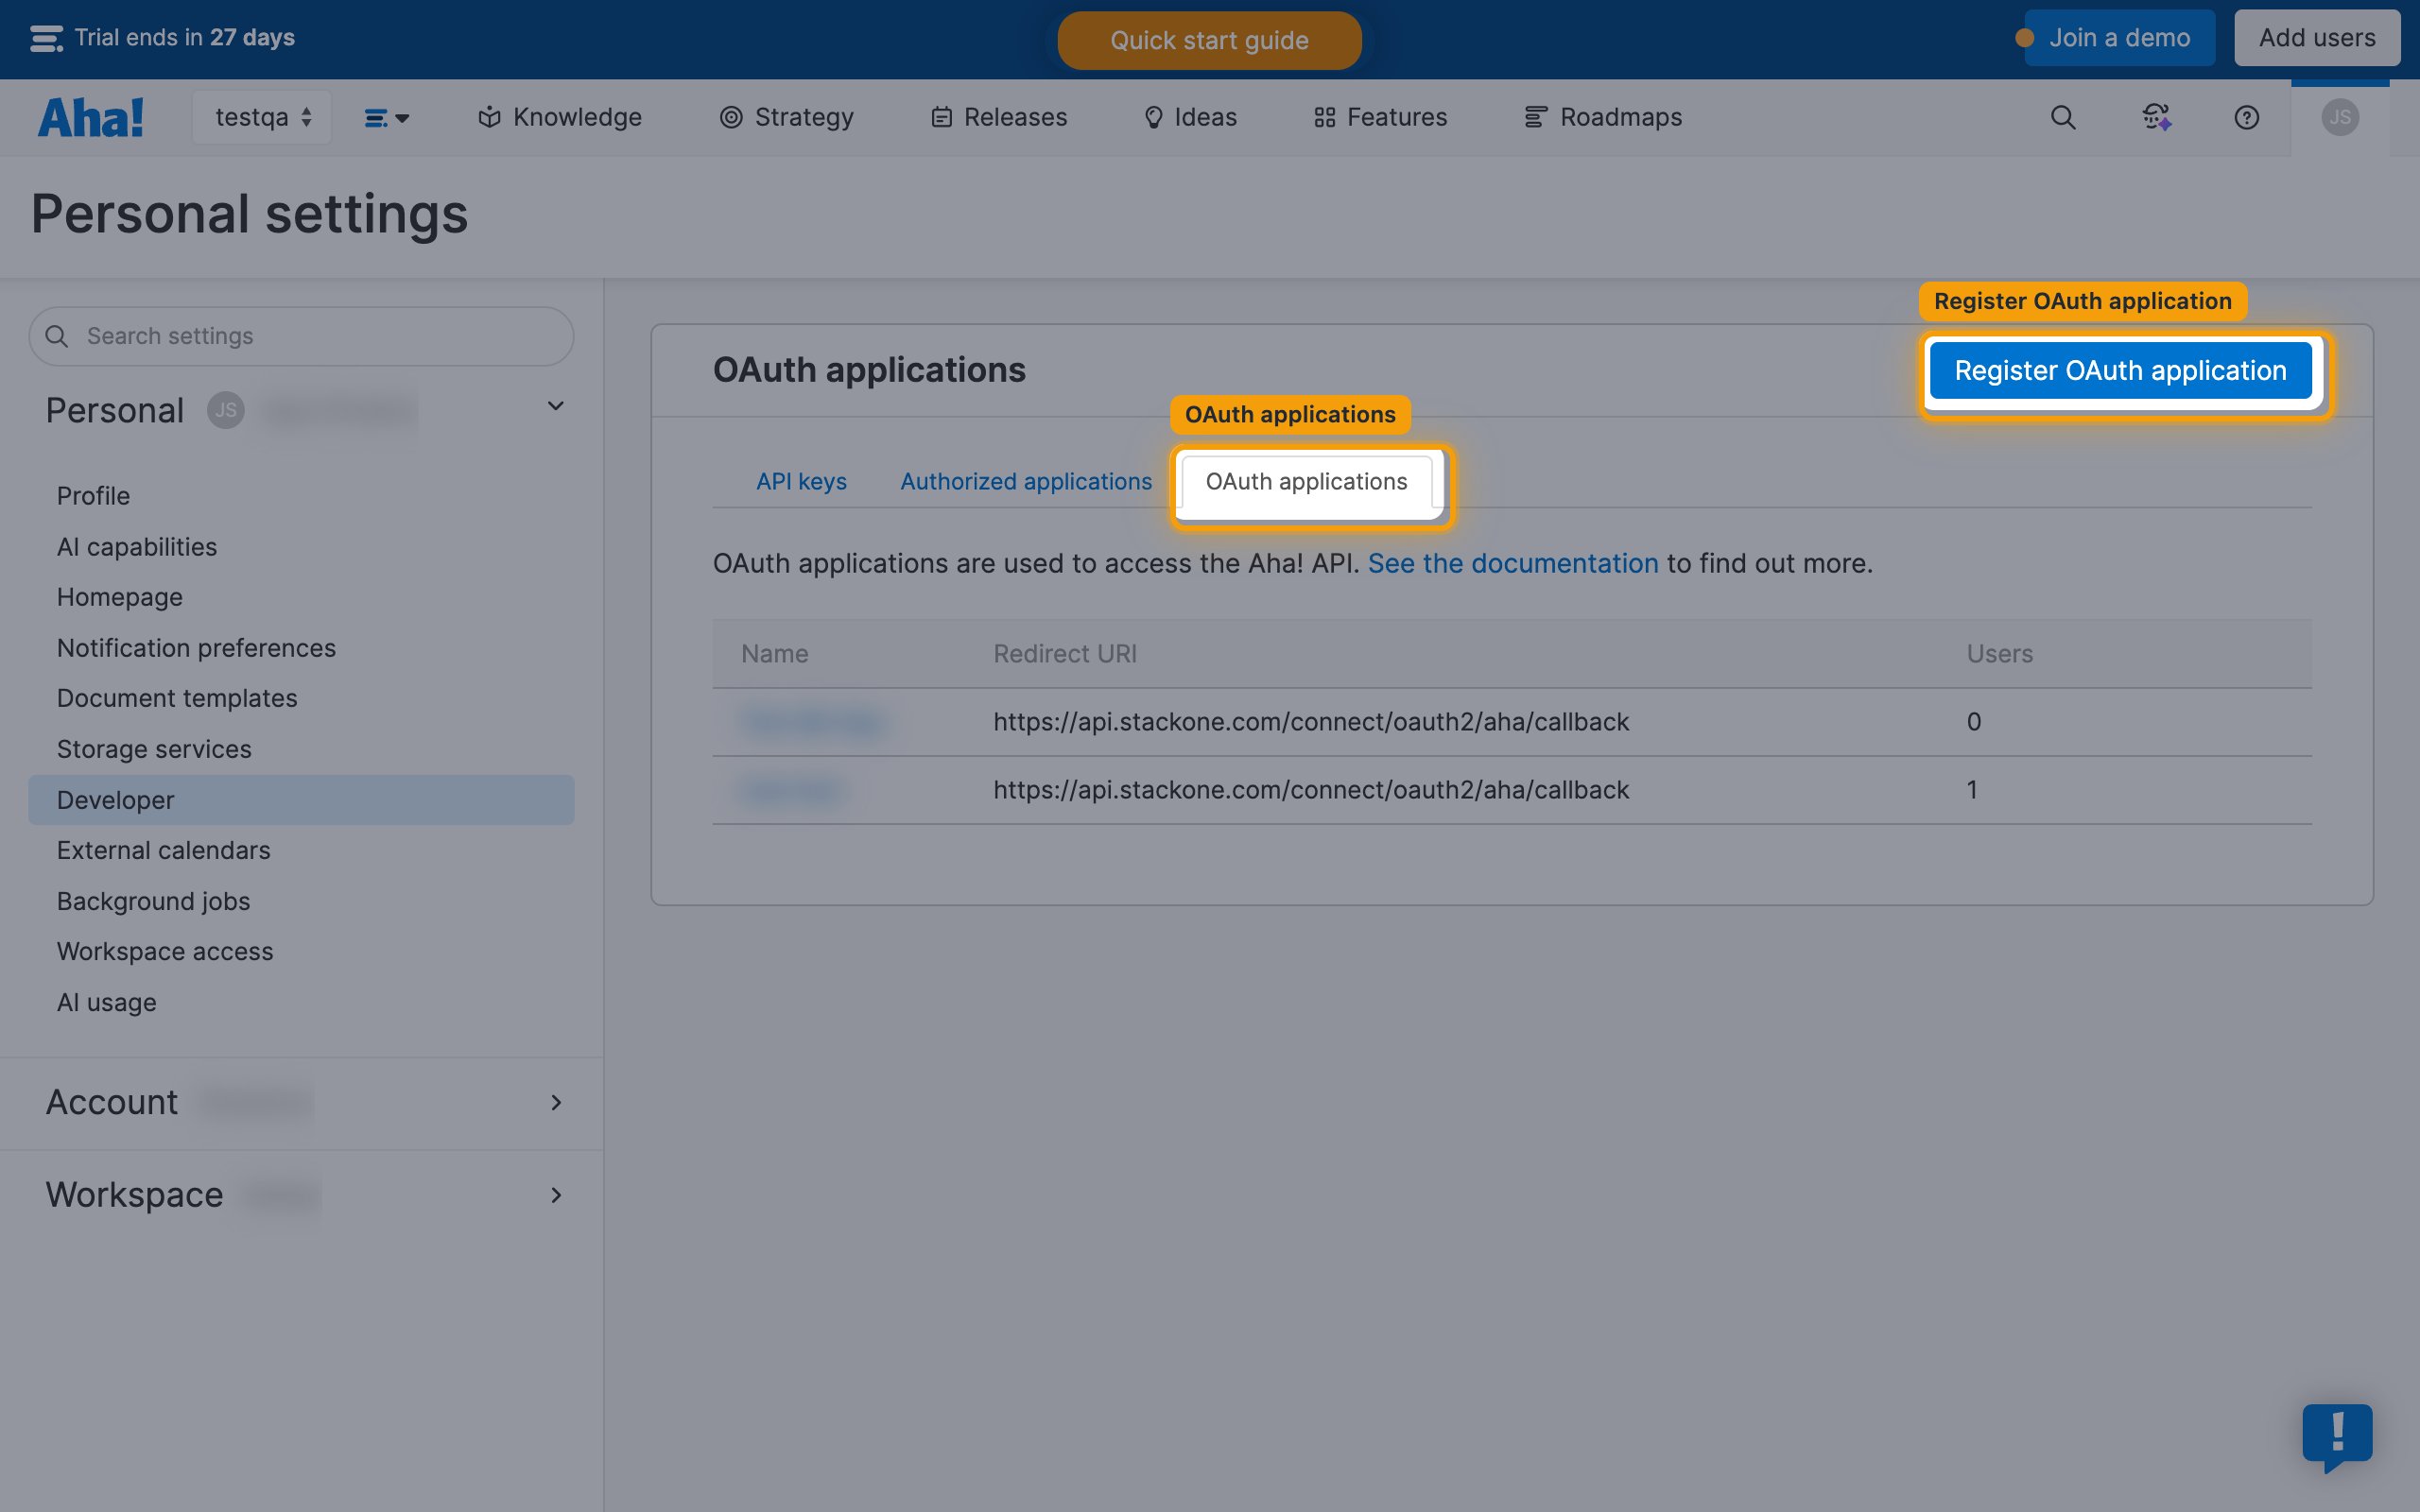Switch to the Authorized applications tab

click(1026, 481)
